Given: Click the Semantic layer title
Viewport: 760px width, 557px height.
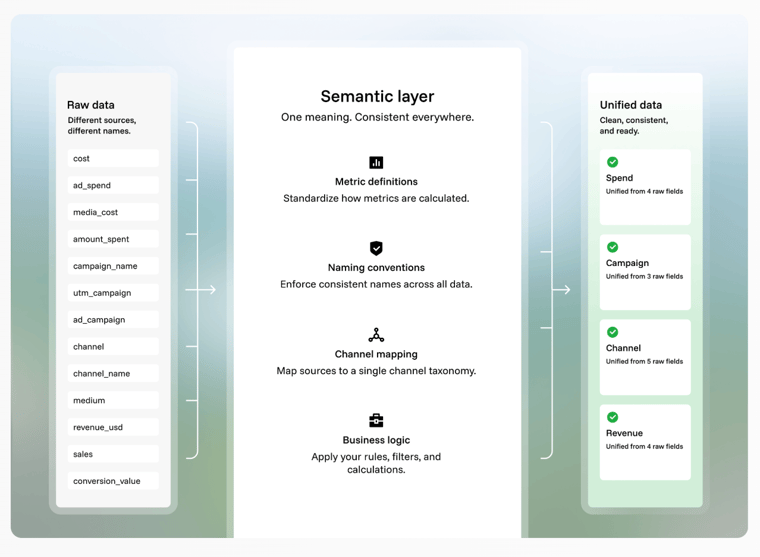Looking at the screenshot, I should [x=377, y=96].
